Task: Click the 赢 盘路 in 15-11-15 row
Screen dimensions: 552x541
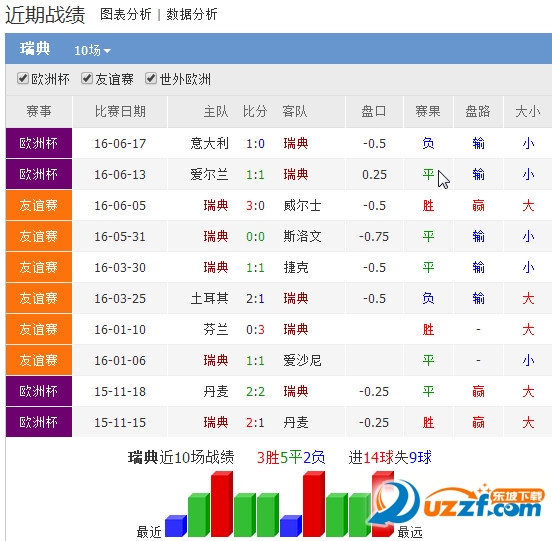Action: (478, 422)
